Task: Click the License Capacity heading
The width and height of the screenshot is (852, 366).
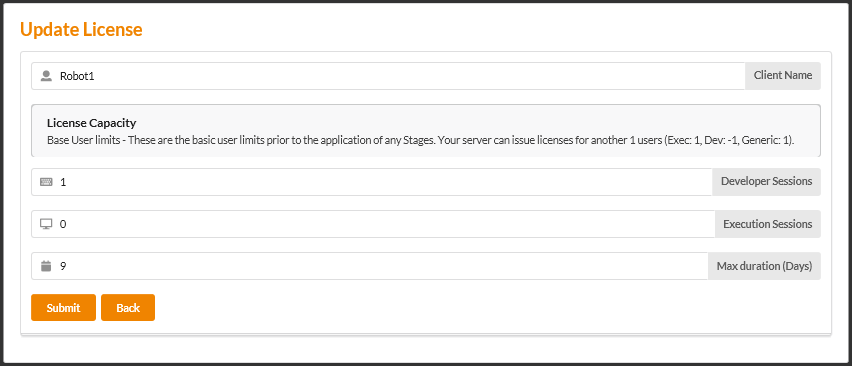Action: [91, 123]
